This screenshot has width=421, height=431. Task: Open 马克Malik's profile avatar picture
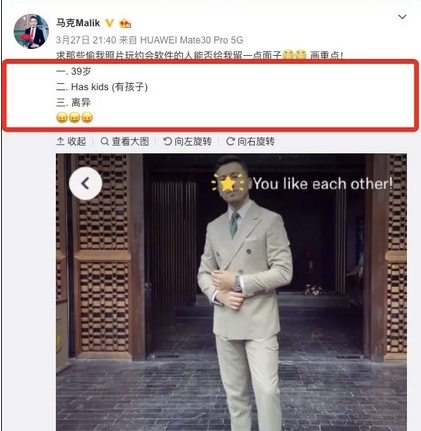(x=31, y=32)
